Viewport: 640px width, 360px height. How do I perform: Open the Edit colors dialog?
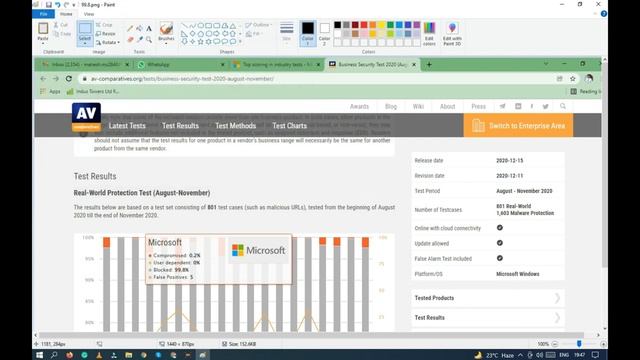[x=429, y=33]
